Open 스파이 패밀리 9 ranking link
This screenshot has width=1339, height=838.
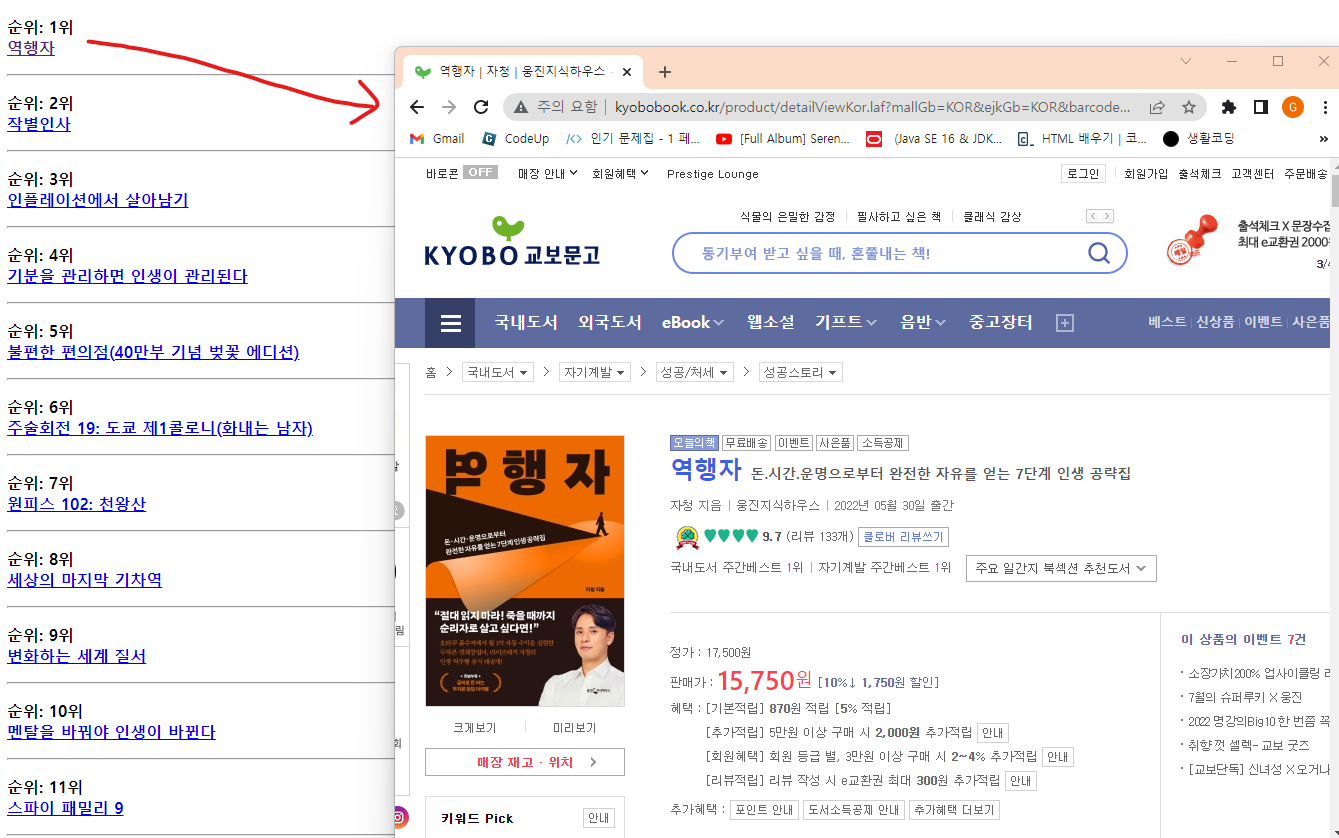[x=66, y=808]
